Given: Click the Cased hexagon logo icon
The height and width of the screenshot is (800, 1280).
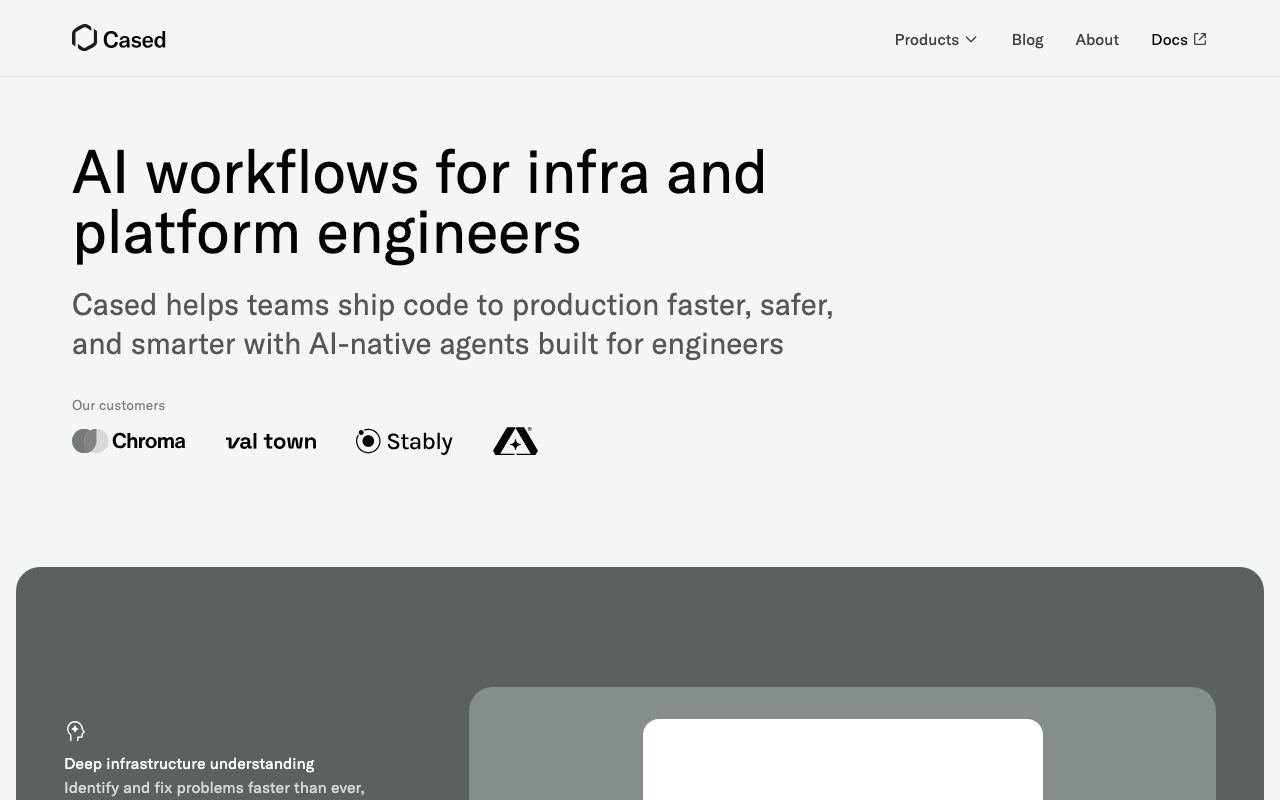Looking at the screenshot, I should (x=84, y=38).
